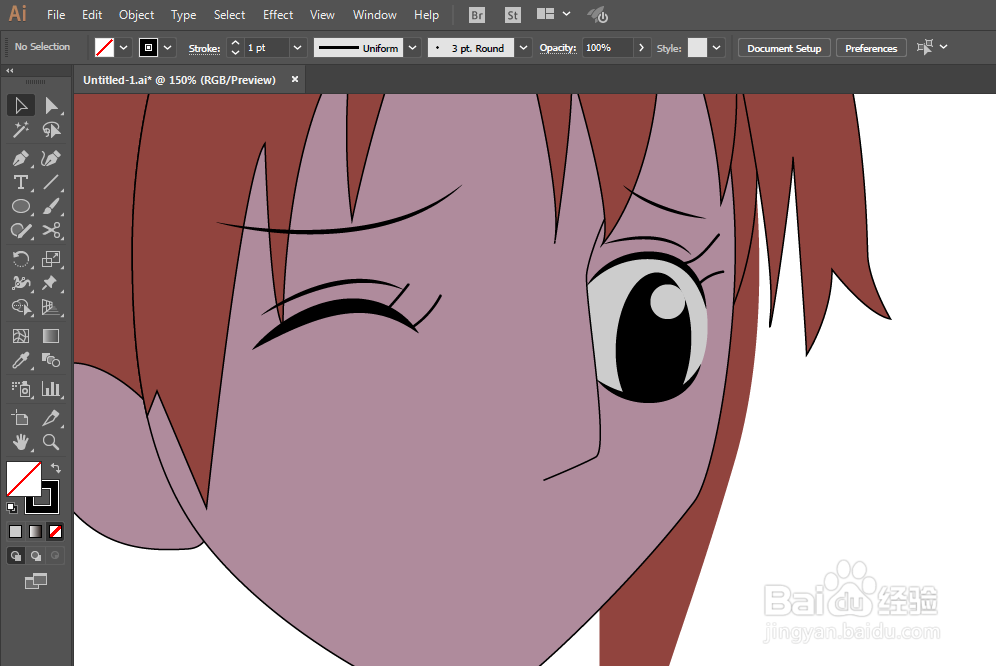Viewport: 996px width, 666px height.
Task: Open Adobe Stock (St)
Action: tap(513, 15)
